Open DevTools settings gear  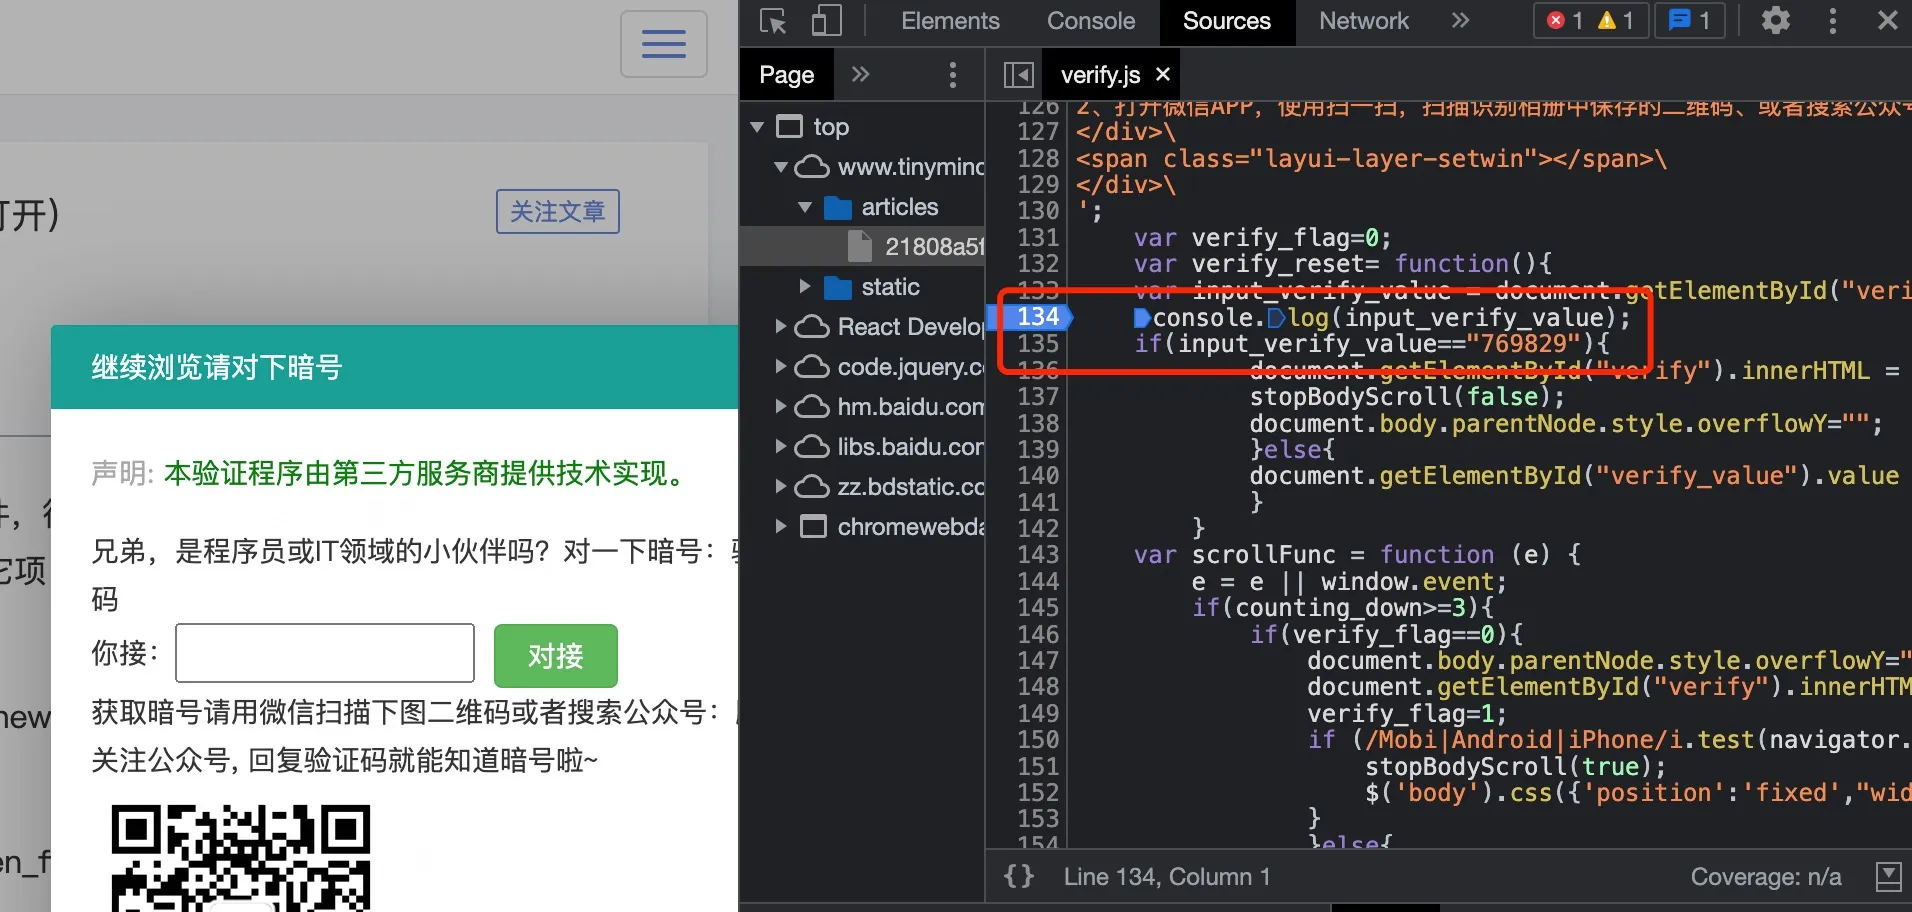coord(1776,20)
